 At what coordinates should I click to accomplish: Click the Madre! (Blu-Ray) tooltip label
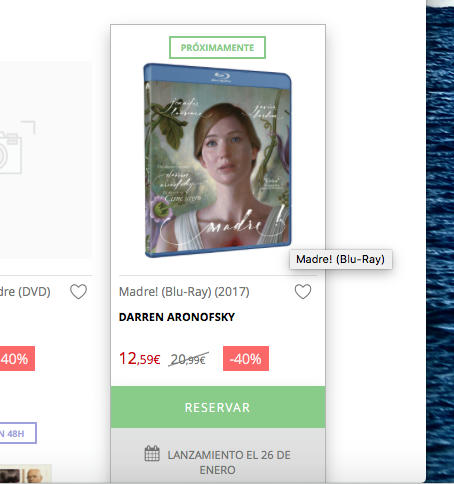[x=341, y=259]
